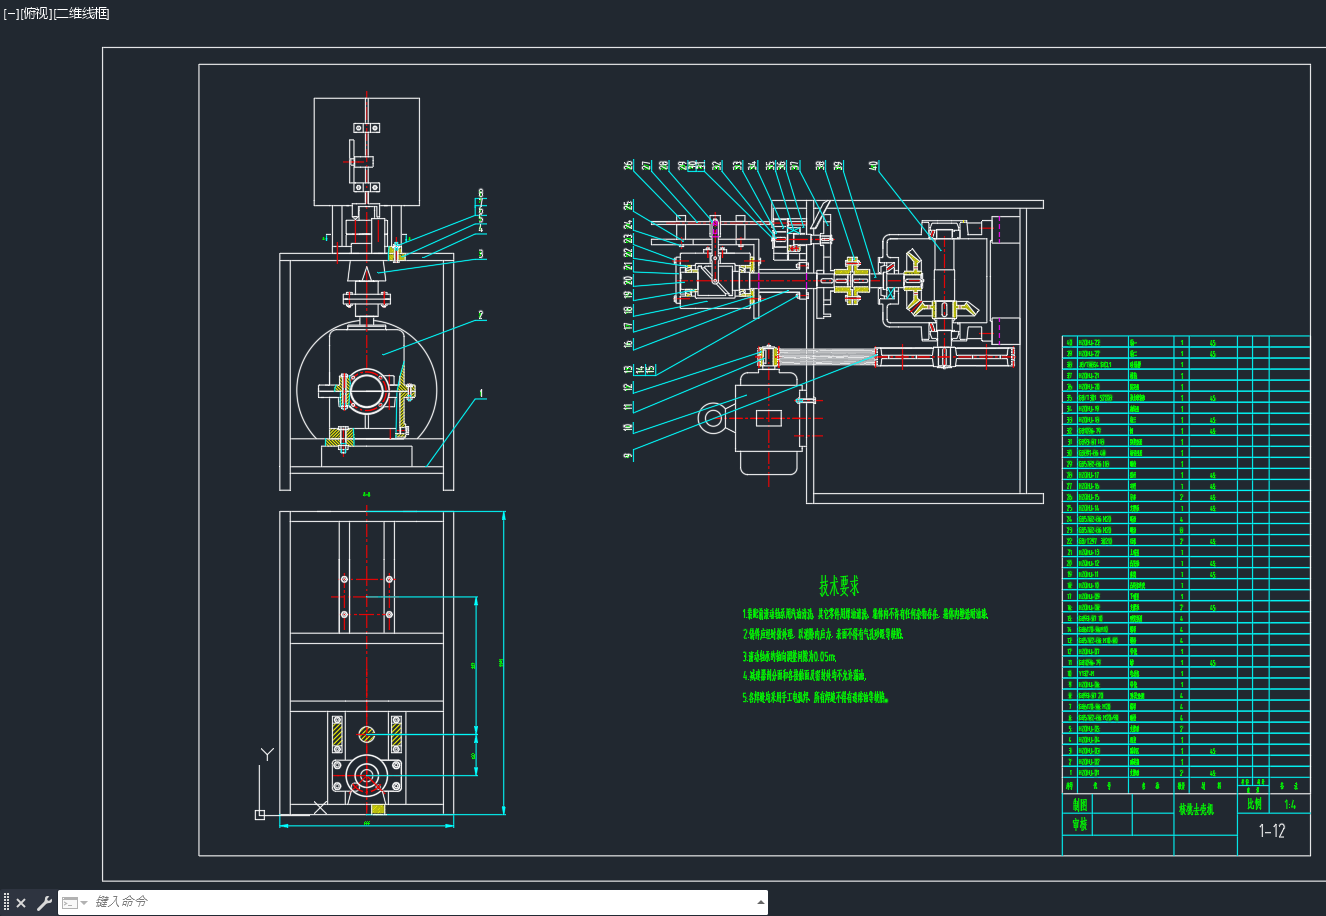Click the UCS origin icon square
This screenshot has width=1326, height=916.
click(260, 815)
